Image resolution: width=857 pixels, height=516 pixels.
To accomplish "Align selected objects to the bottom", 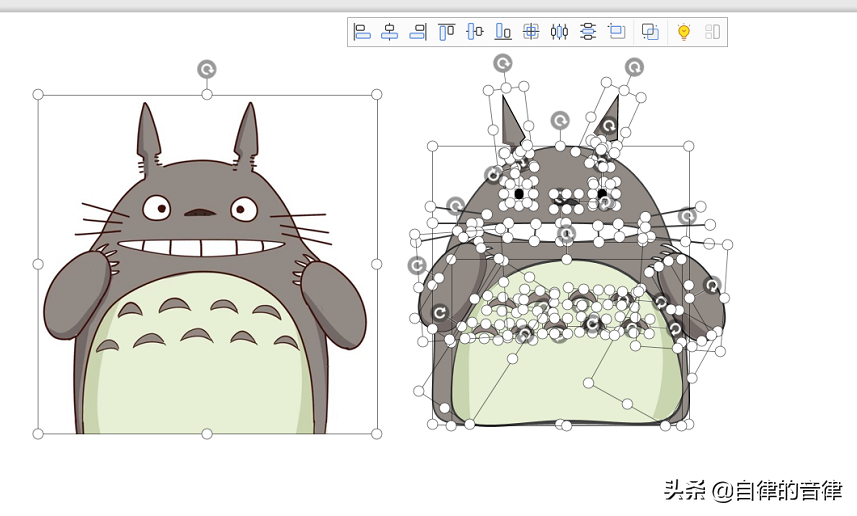I will pos(503,32).
